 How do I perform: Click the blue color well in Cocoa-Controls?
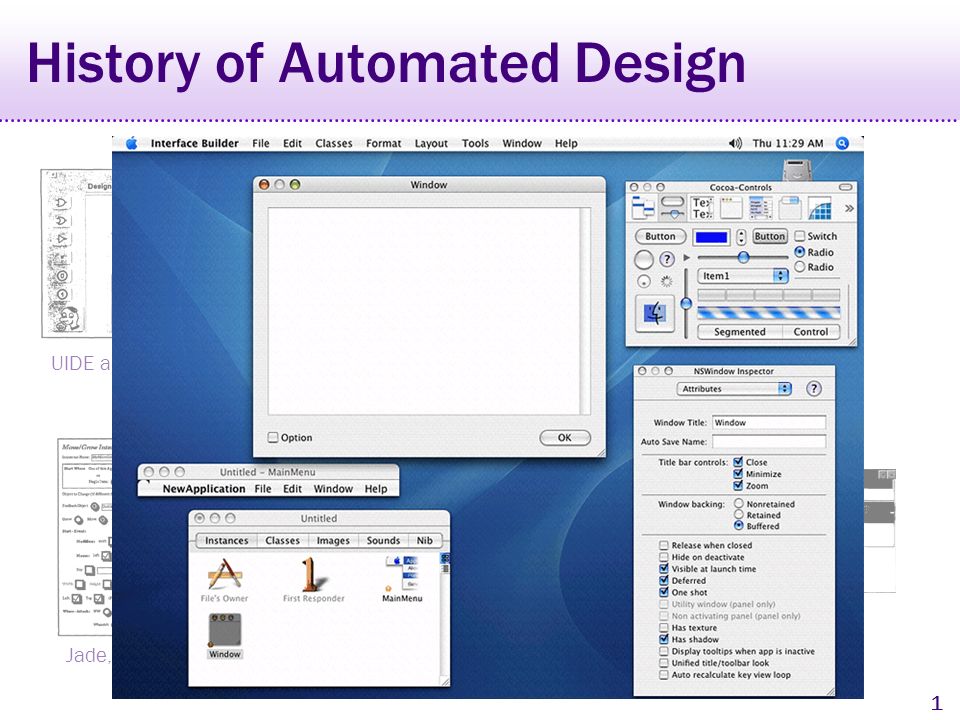point(712,237)
